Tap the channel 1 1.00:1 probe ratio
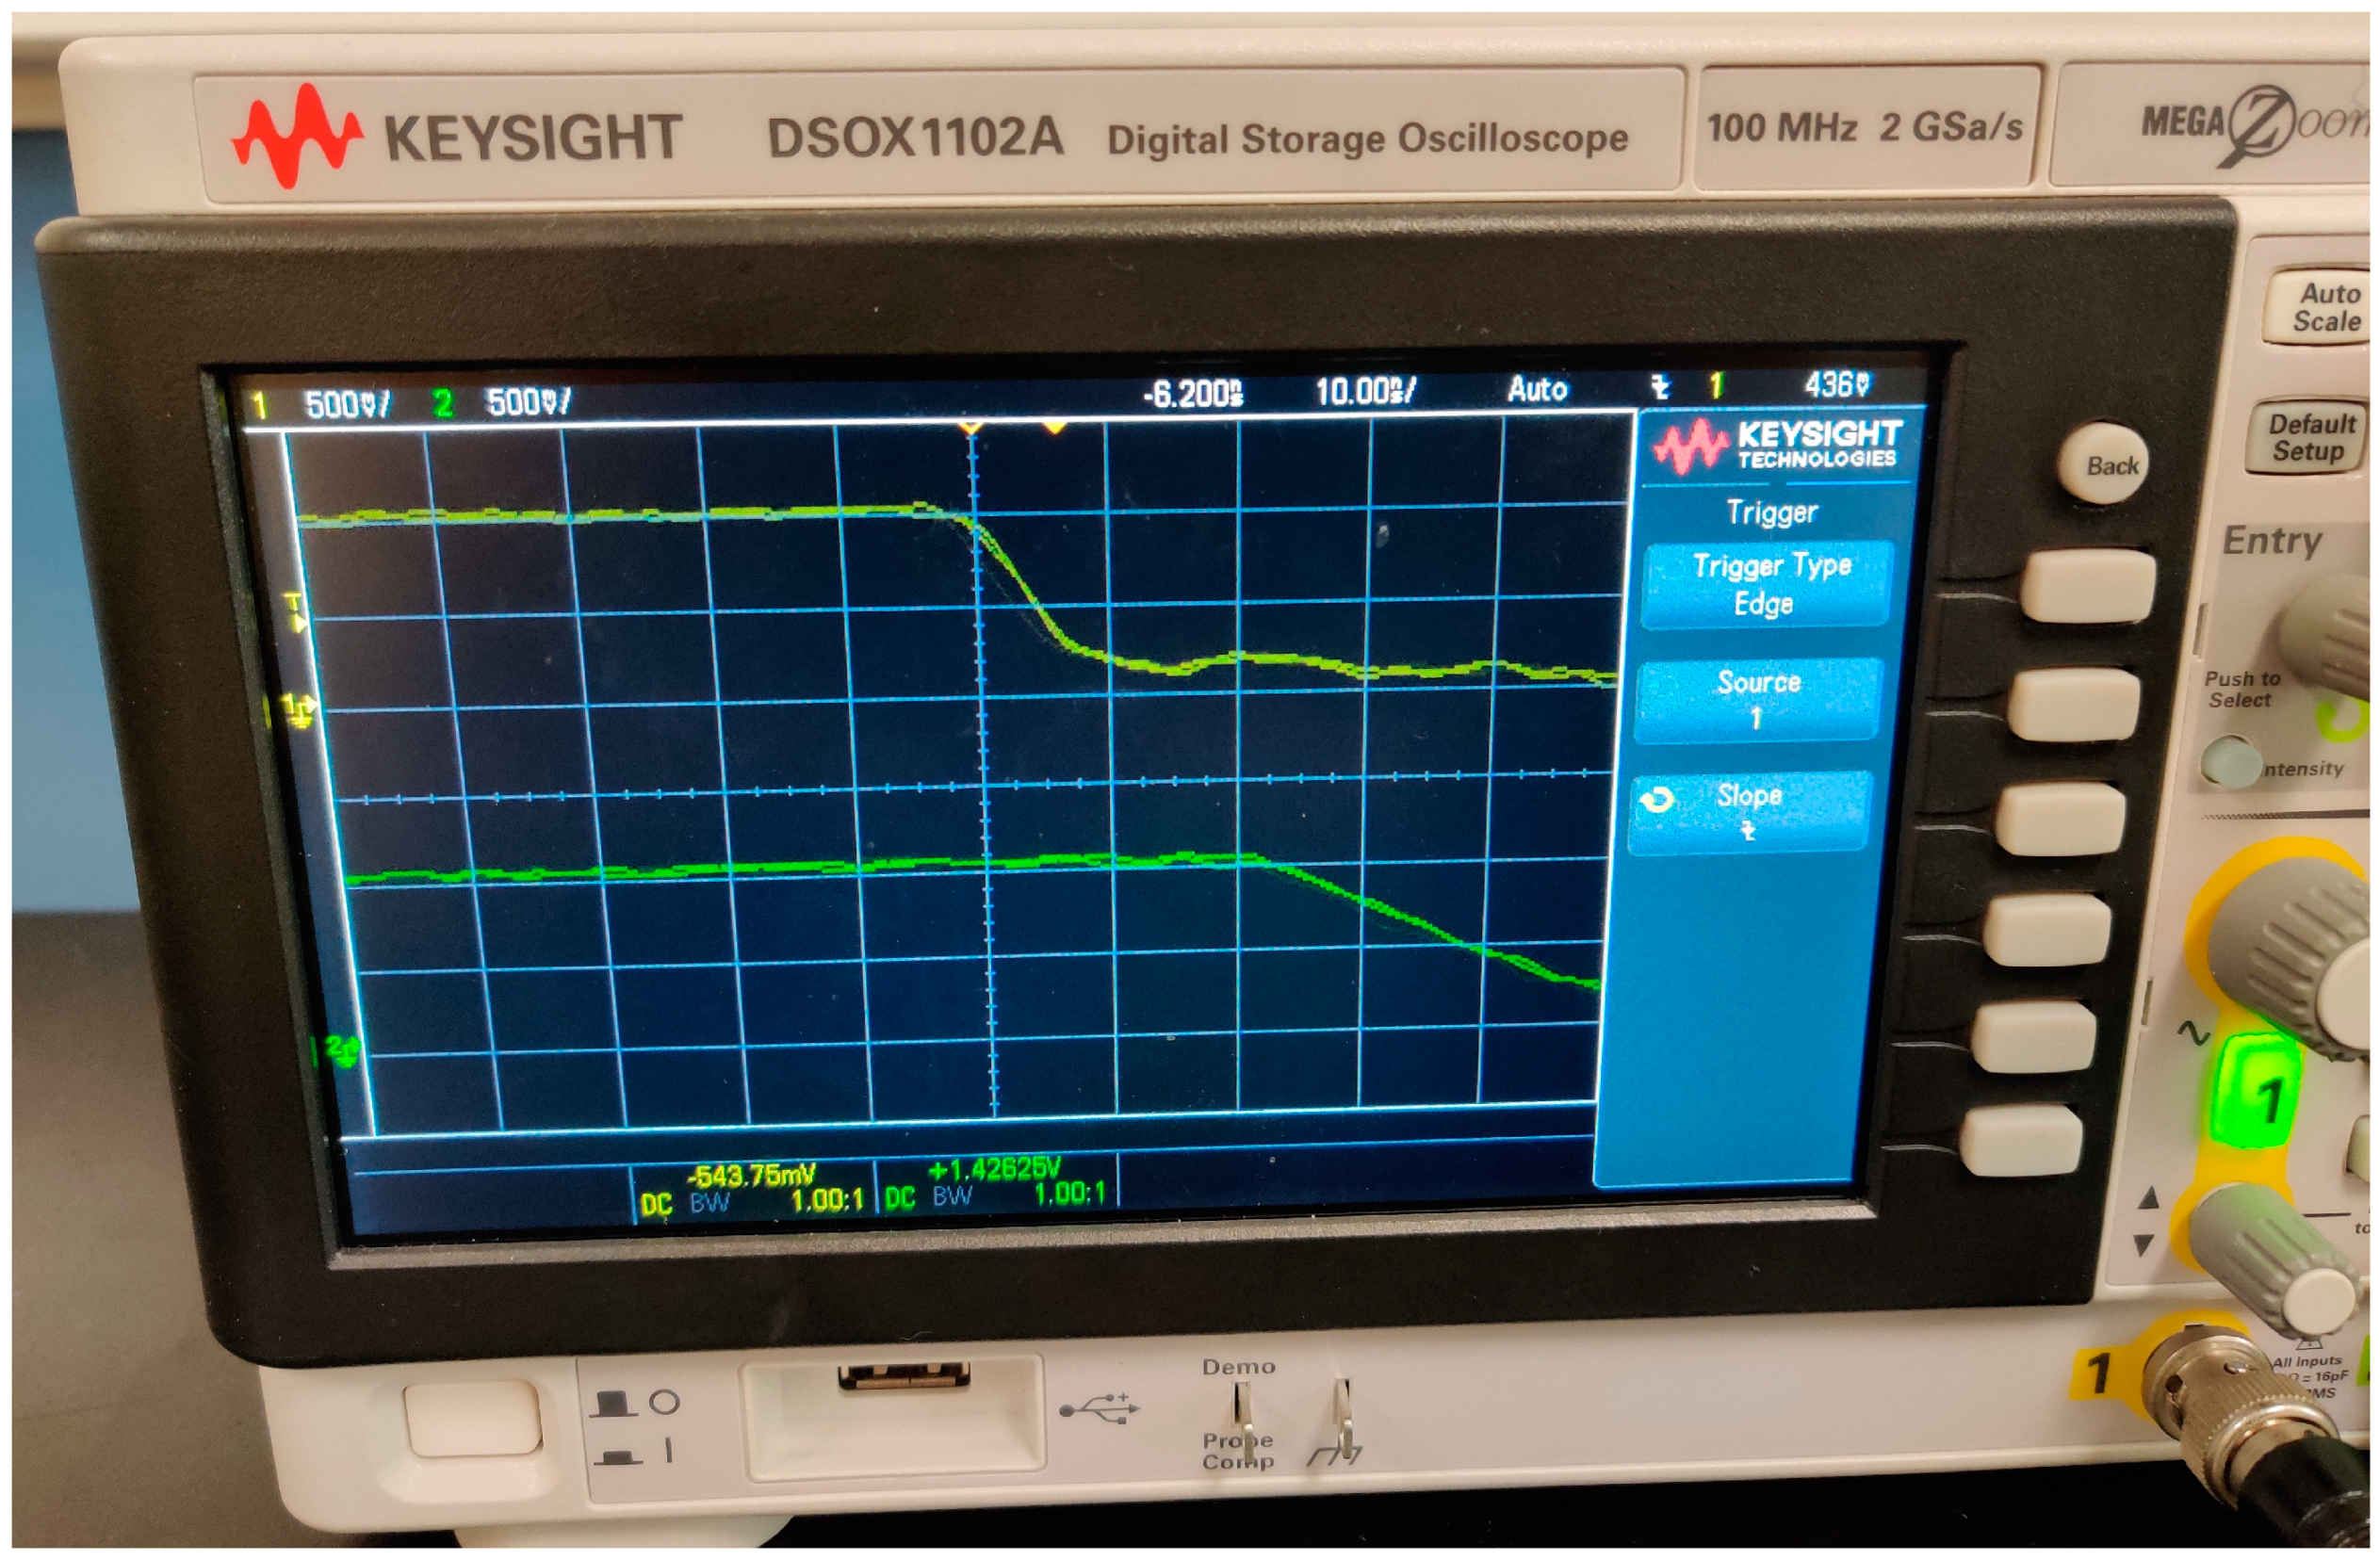 (x=826, y=1200)
